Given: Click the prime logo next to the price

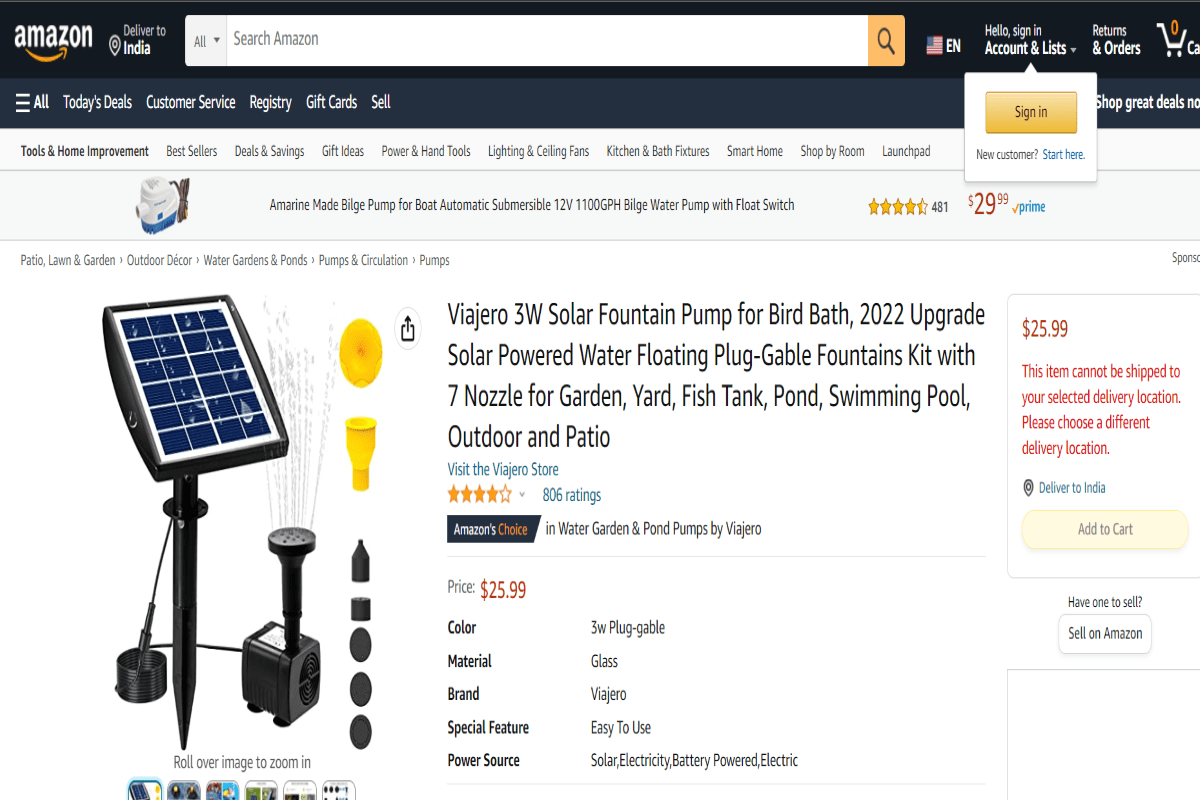Looking at the screenshot, I should click(x=1027, y=207).
